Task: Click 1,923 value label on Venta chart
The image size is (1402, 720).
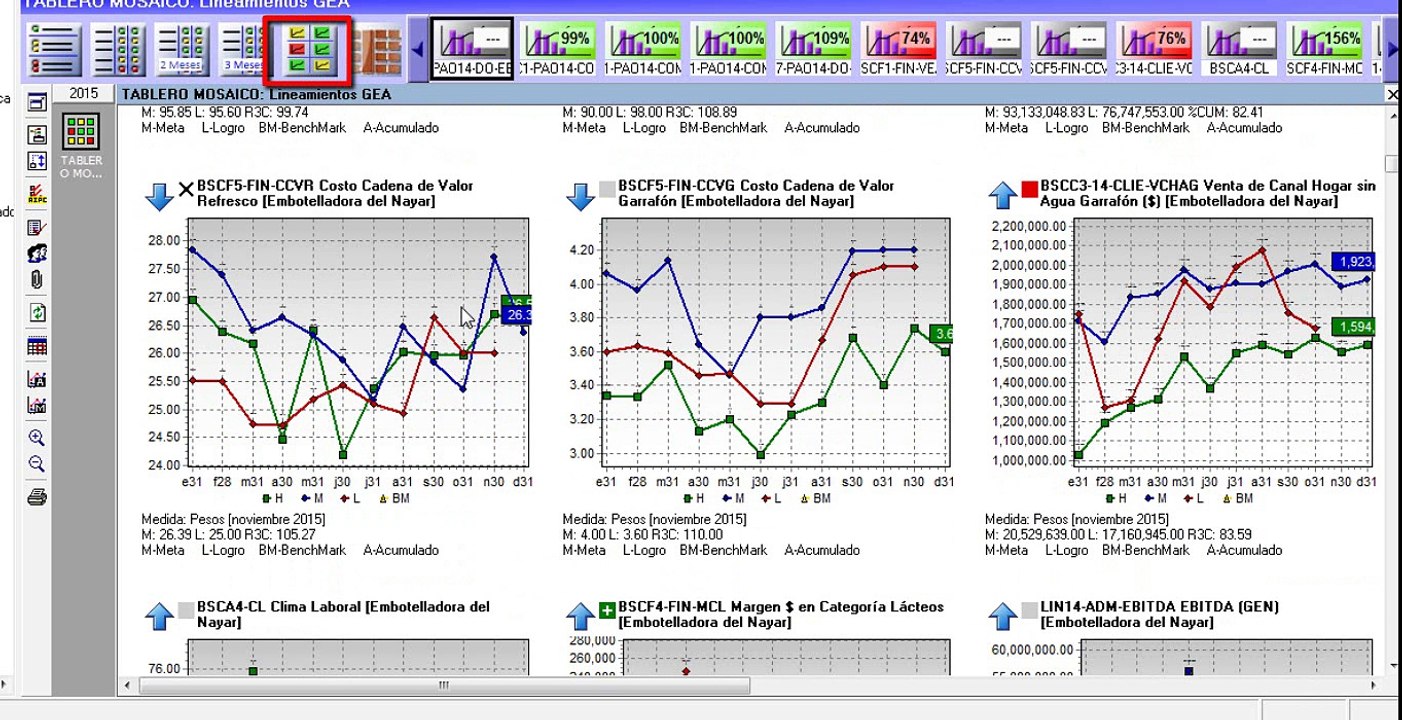Action: click(x=1353, y=262)
